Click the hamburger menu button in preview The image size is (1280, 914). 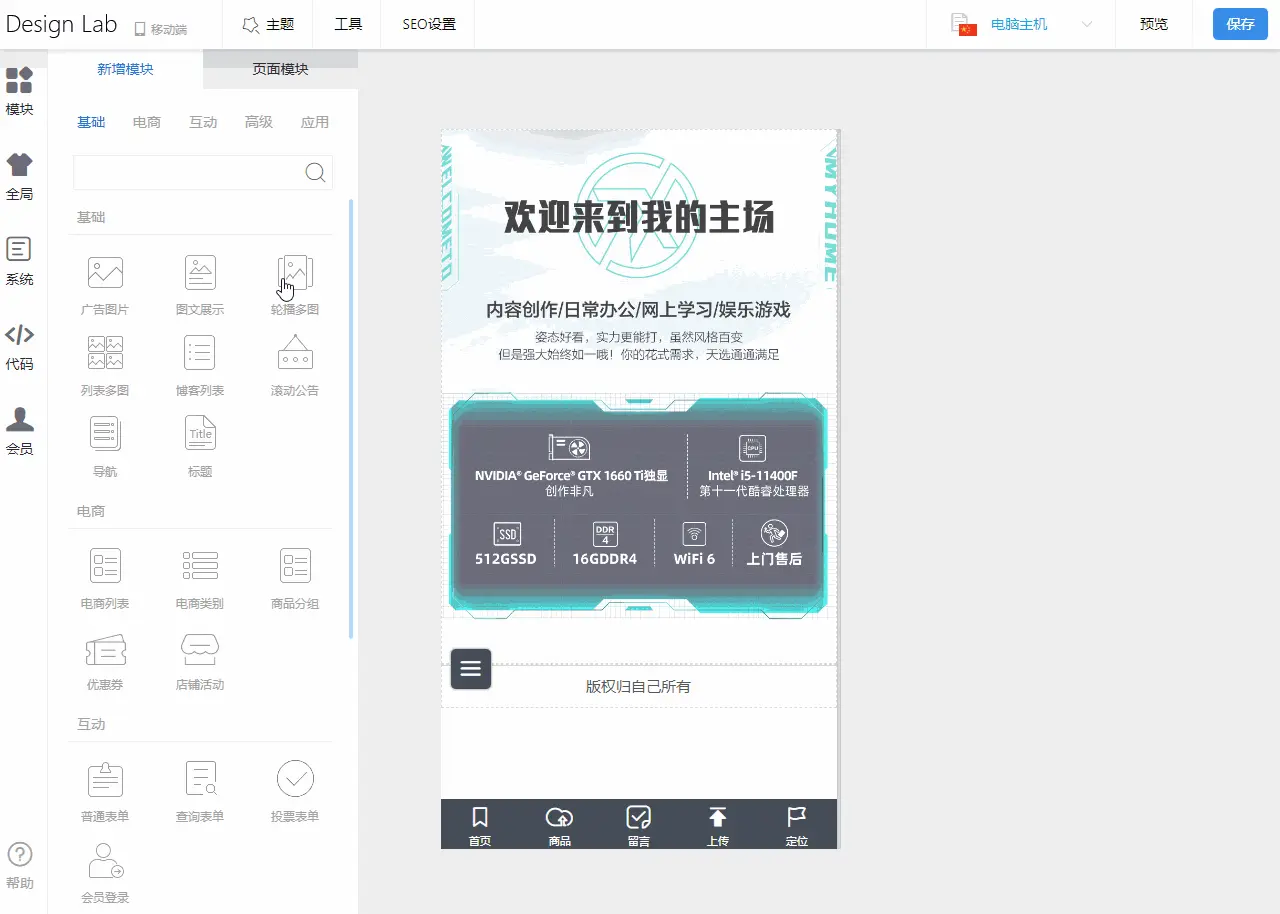click(x=471, y=669)
